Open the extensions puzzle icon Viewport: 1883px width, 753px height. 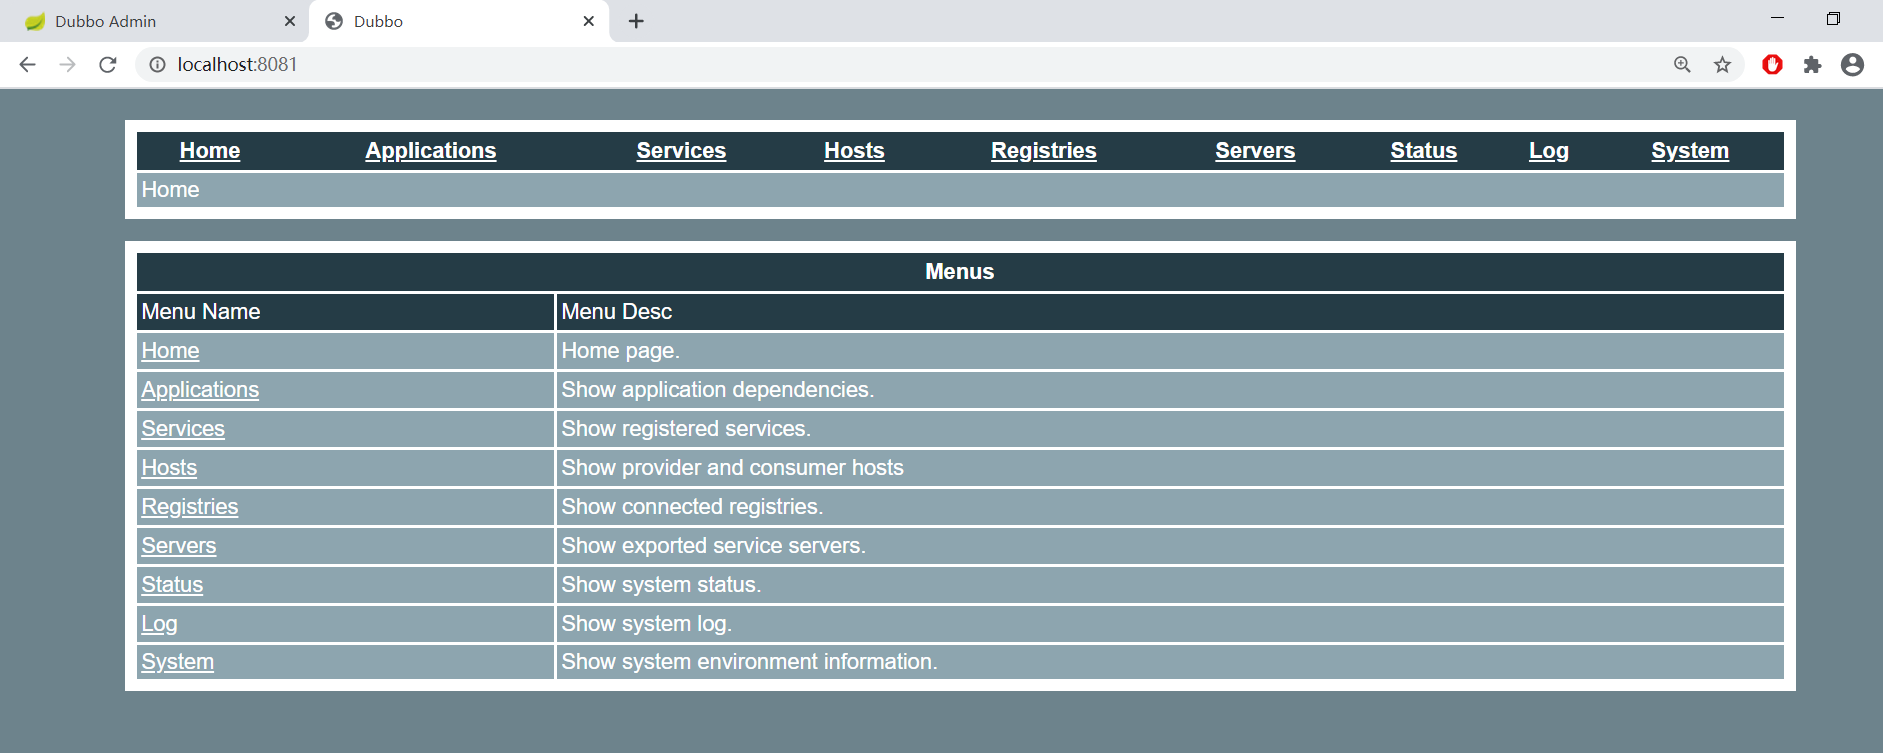(x=1812, y=65)
